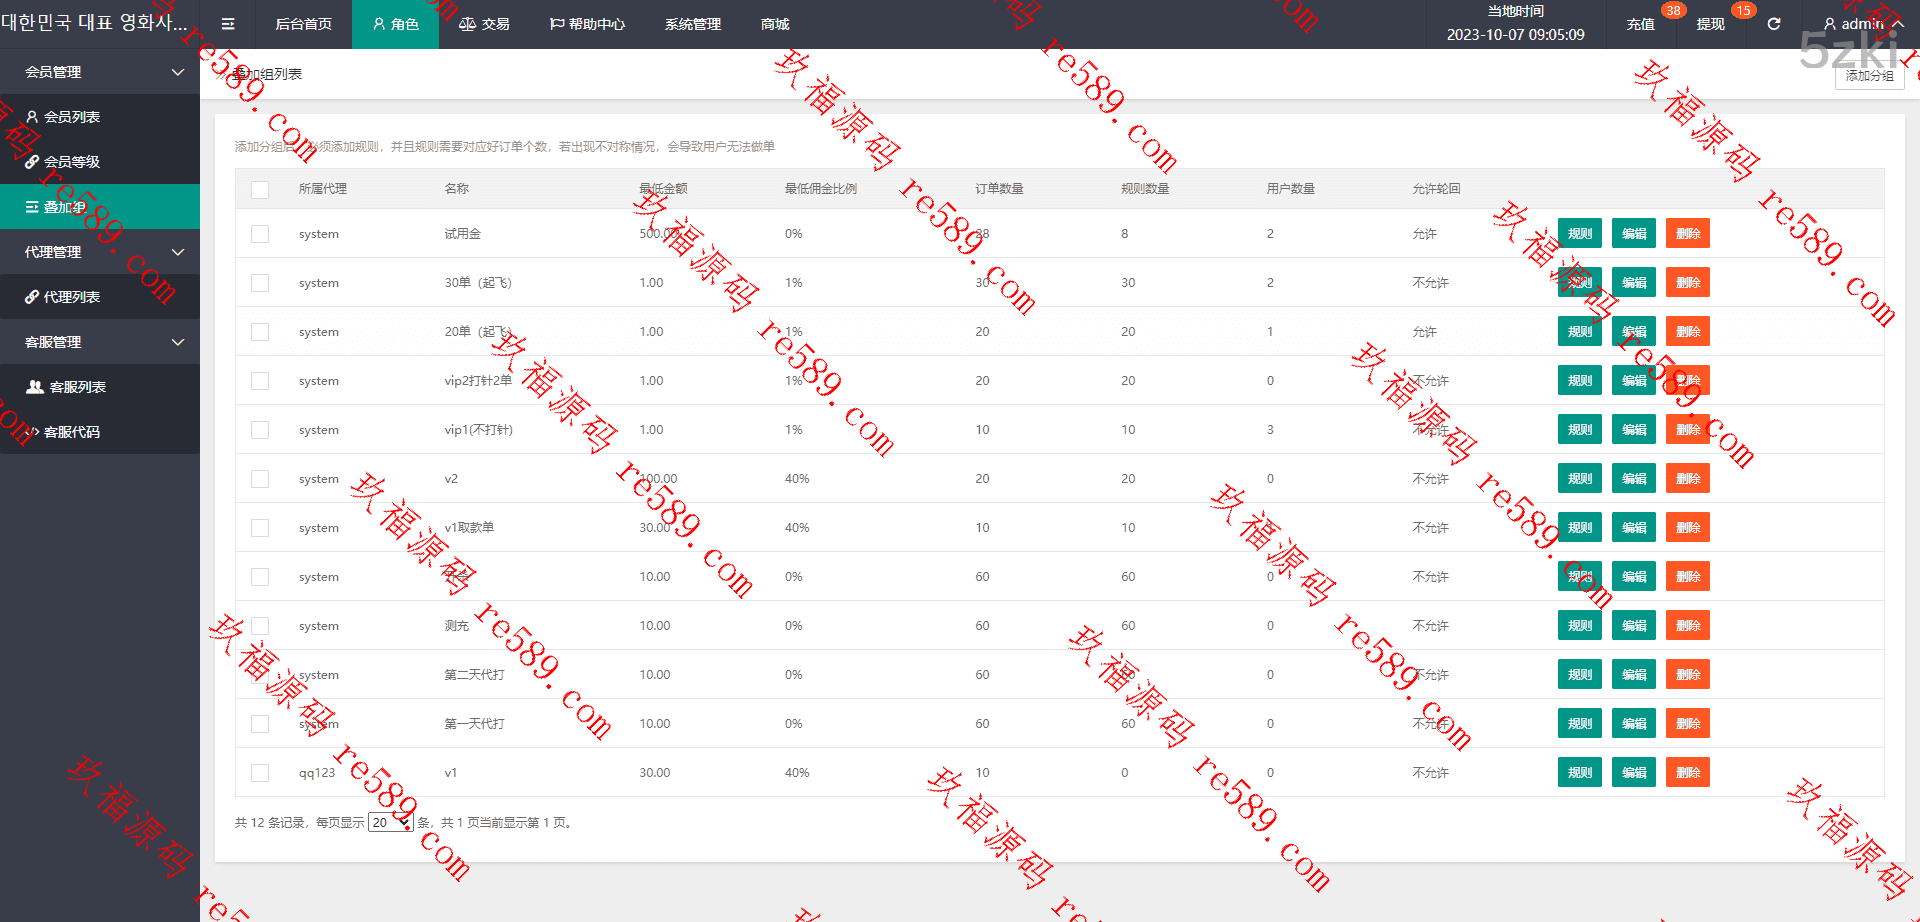Open the per-page records dropdown
The width and height of the screenshot is (1920, 922).
[390, 823]
